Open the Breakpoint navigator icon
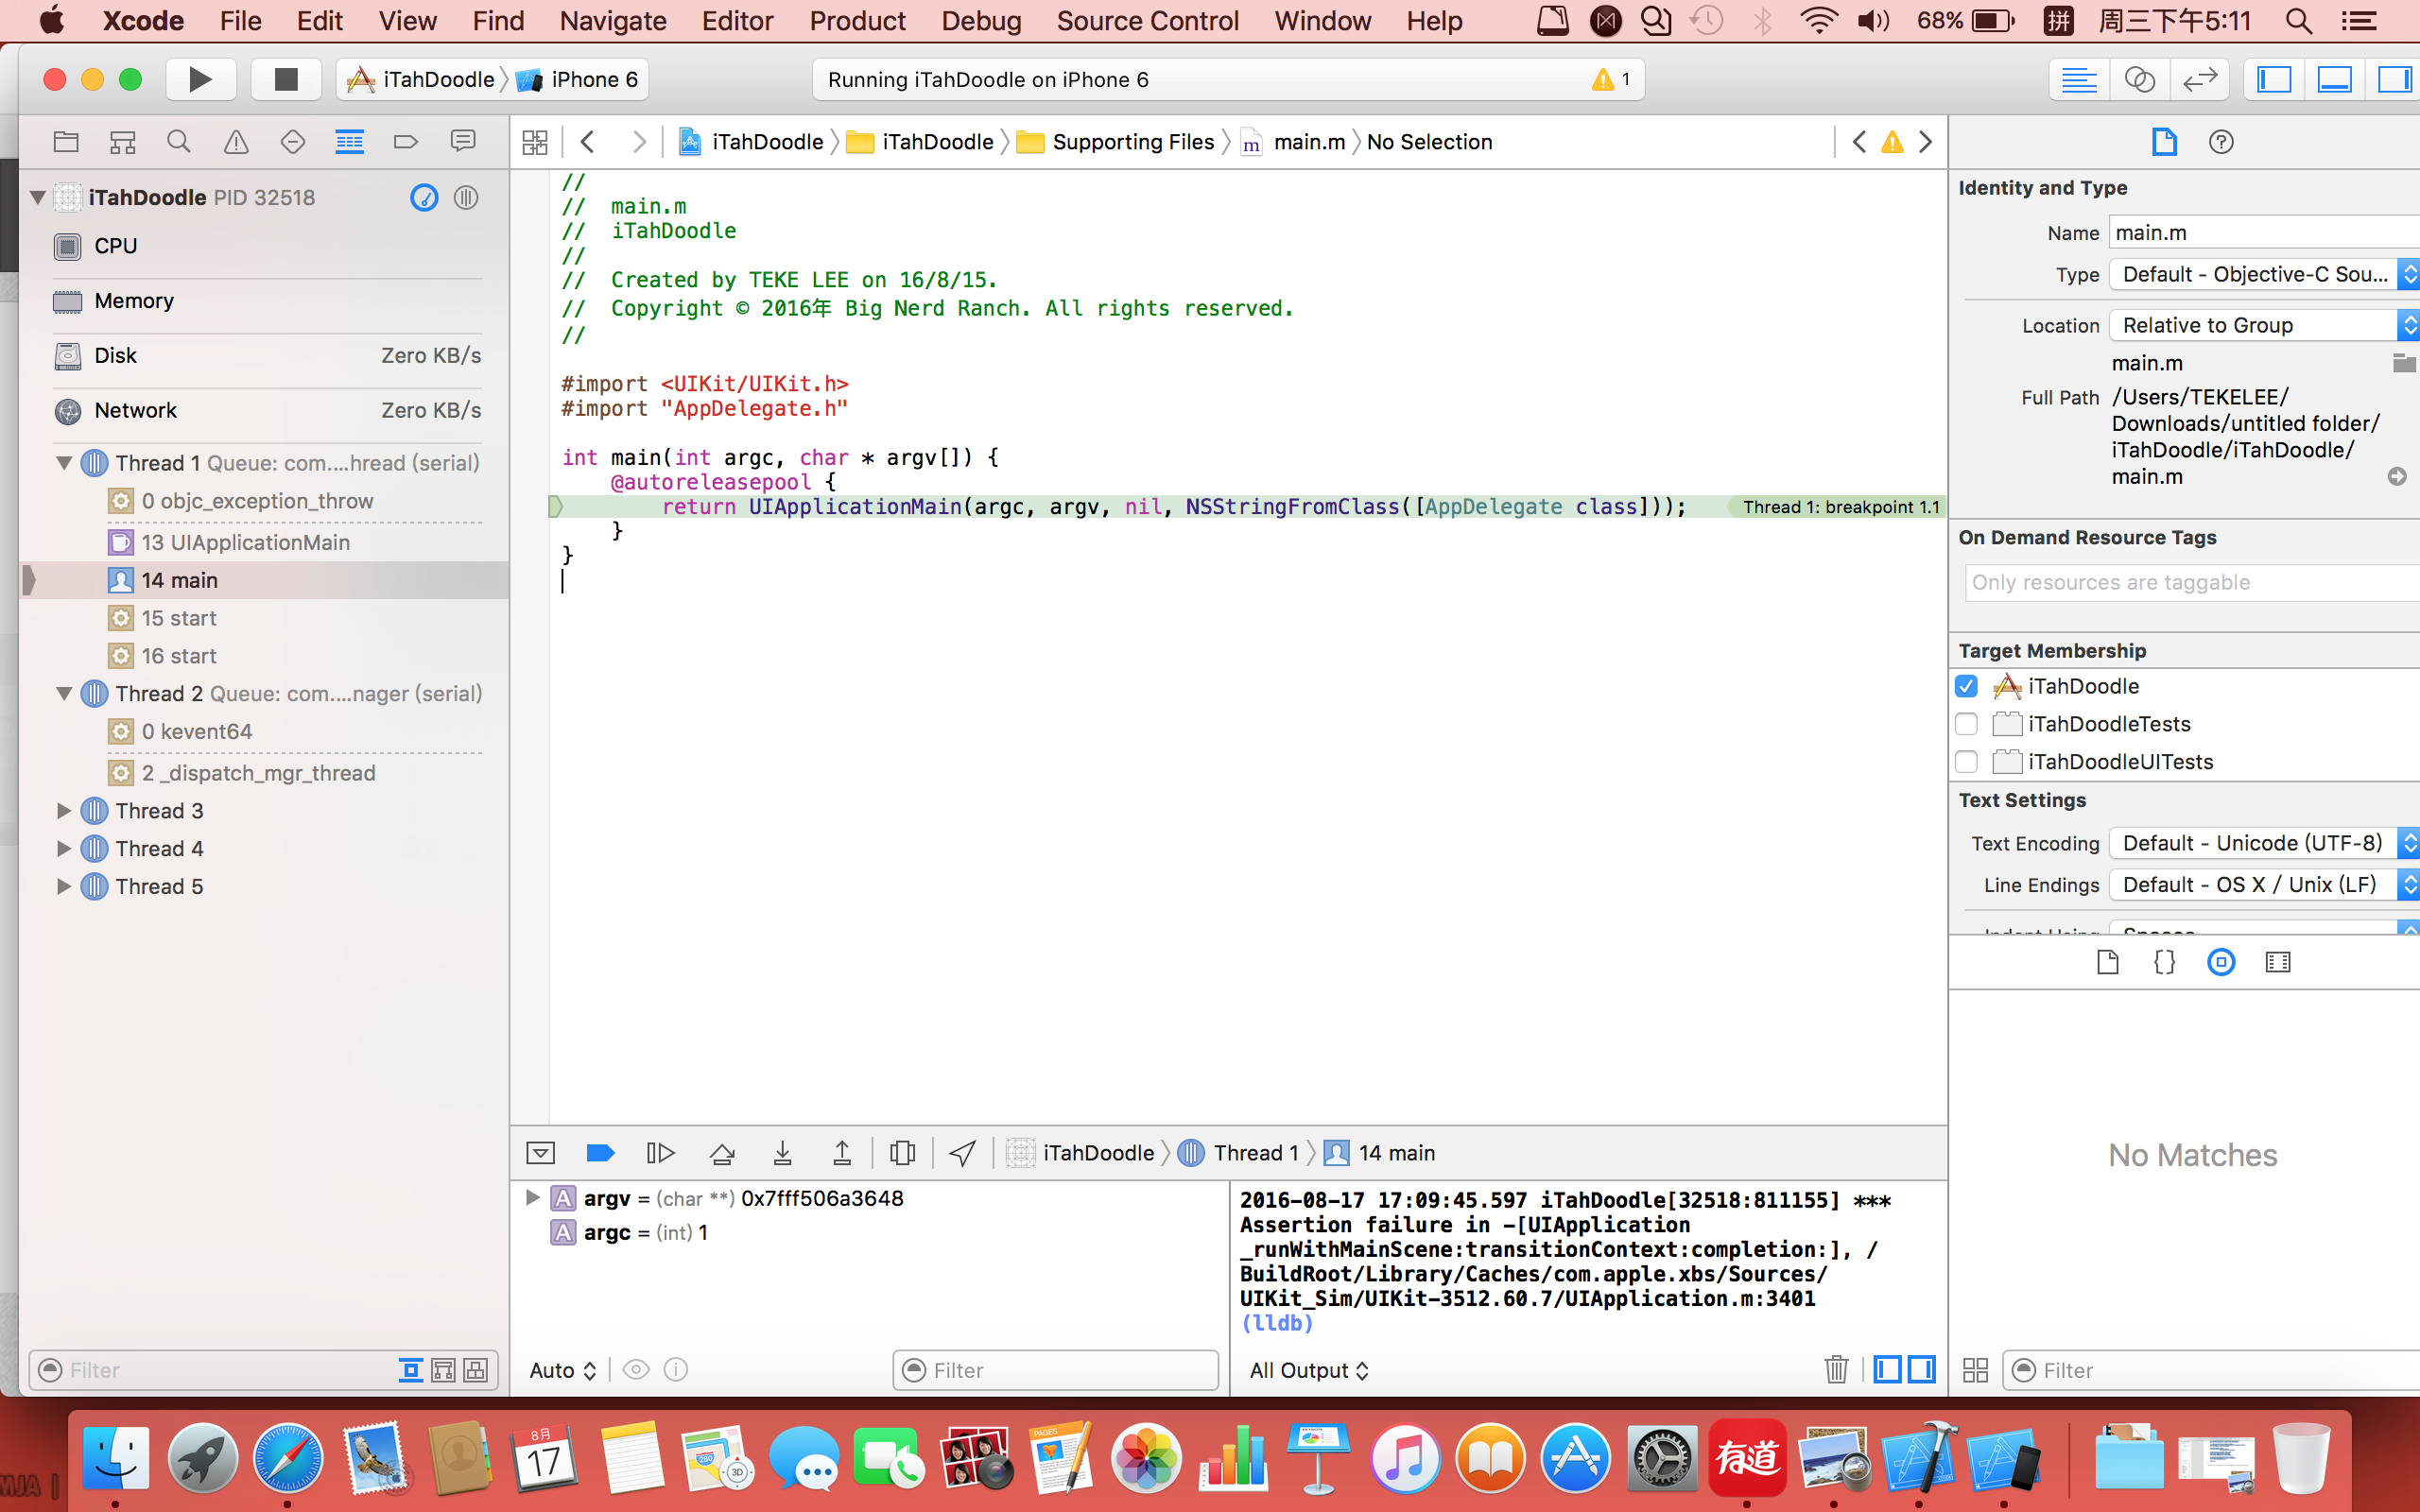Viewport: 2420px width, 1512px height. click(406, 142)
